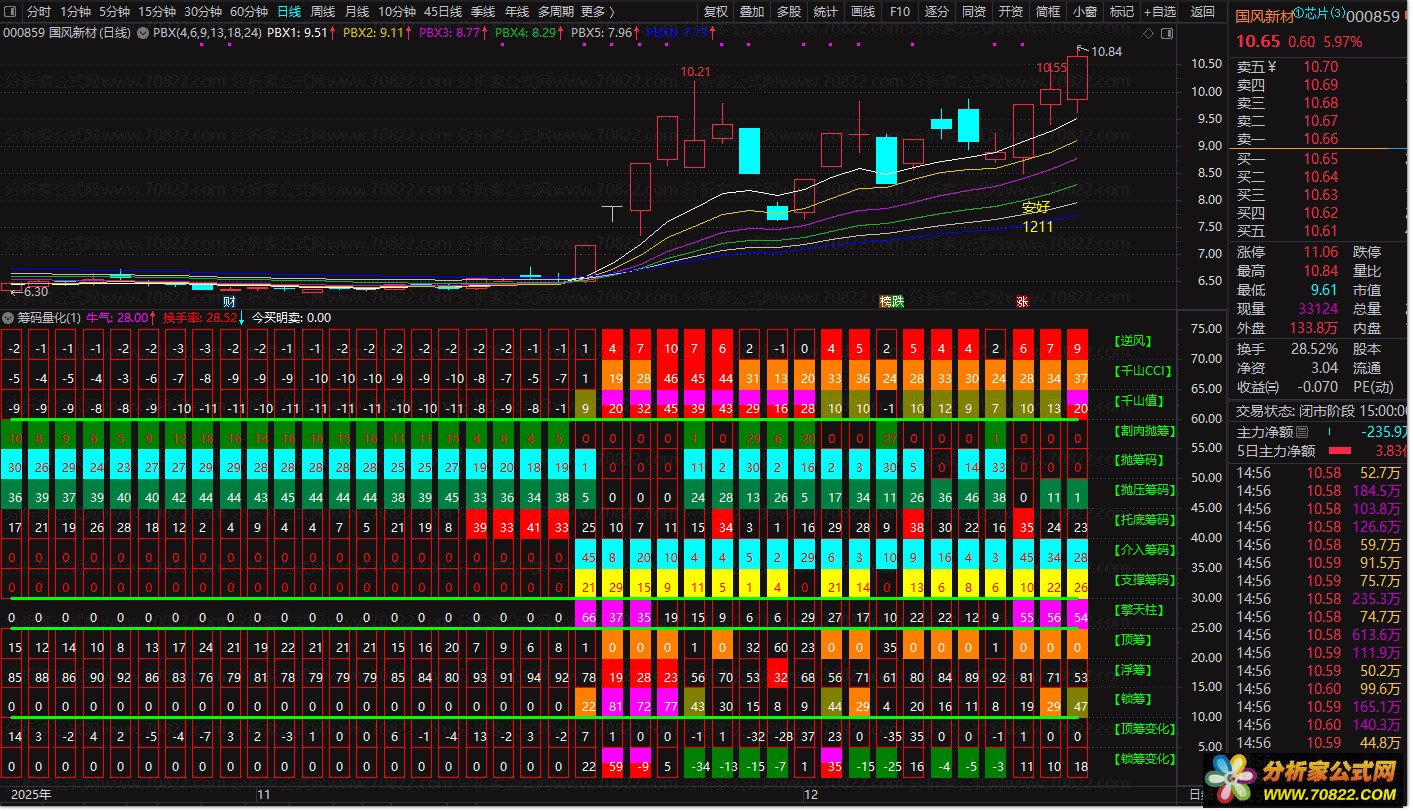Screen dimensions: 1413x811
Task: Click the 逐分 toolbar button
Action: point(937,12)
